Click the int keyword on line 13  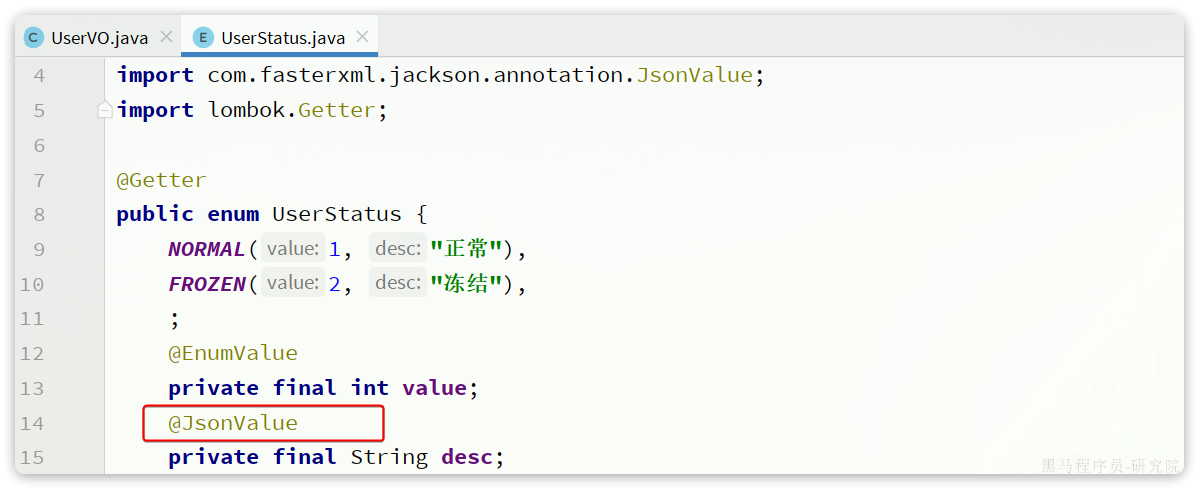tap(369, 389)
